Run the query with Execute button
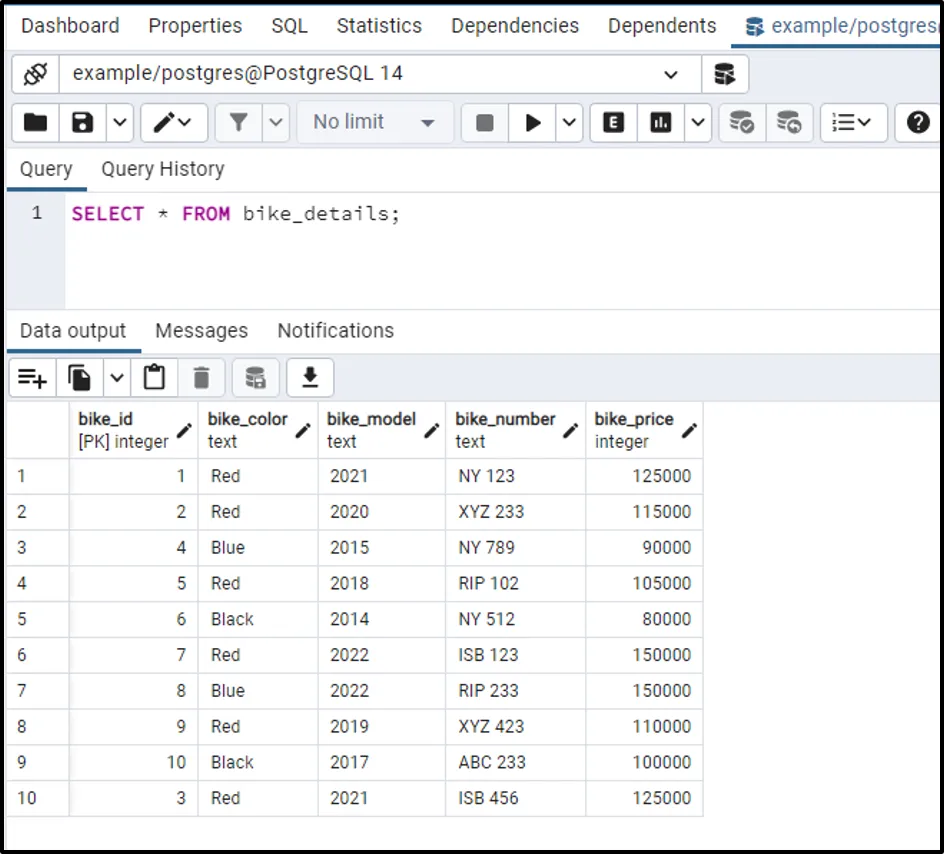Image resolution: width=944 pixels, height=854 pixels. click(533, 122)
